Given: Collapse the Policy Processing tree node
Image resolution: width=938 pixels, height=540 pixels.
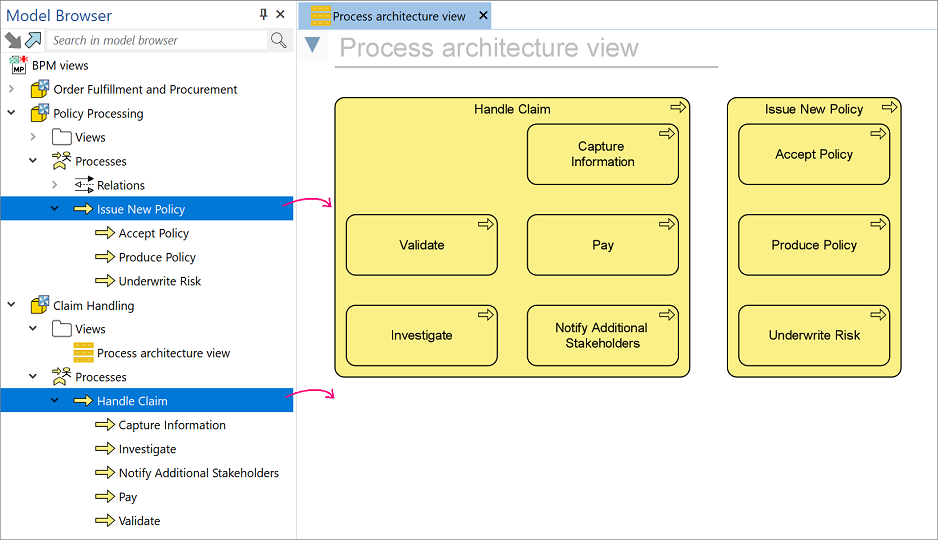Looking at the screenshot, I should (12, 113).
